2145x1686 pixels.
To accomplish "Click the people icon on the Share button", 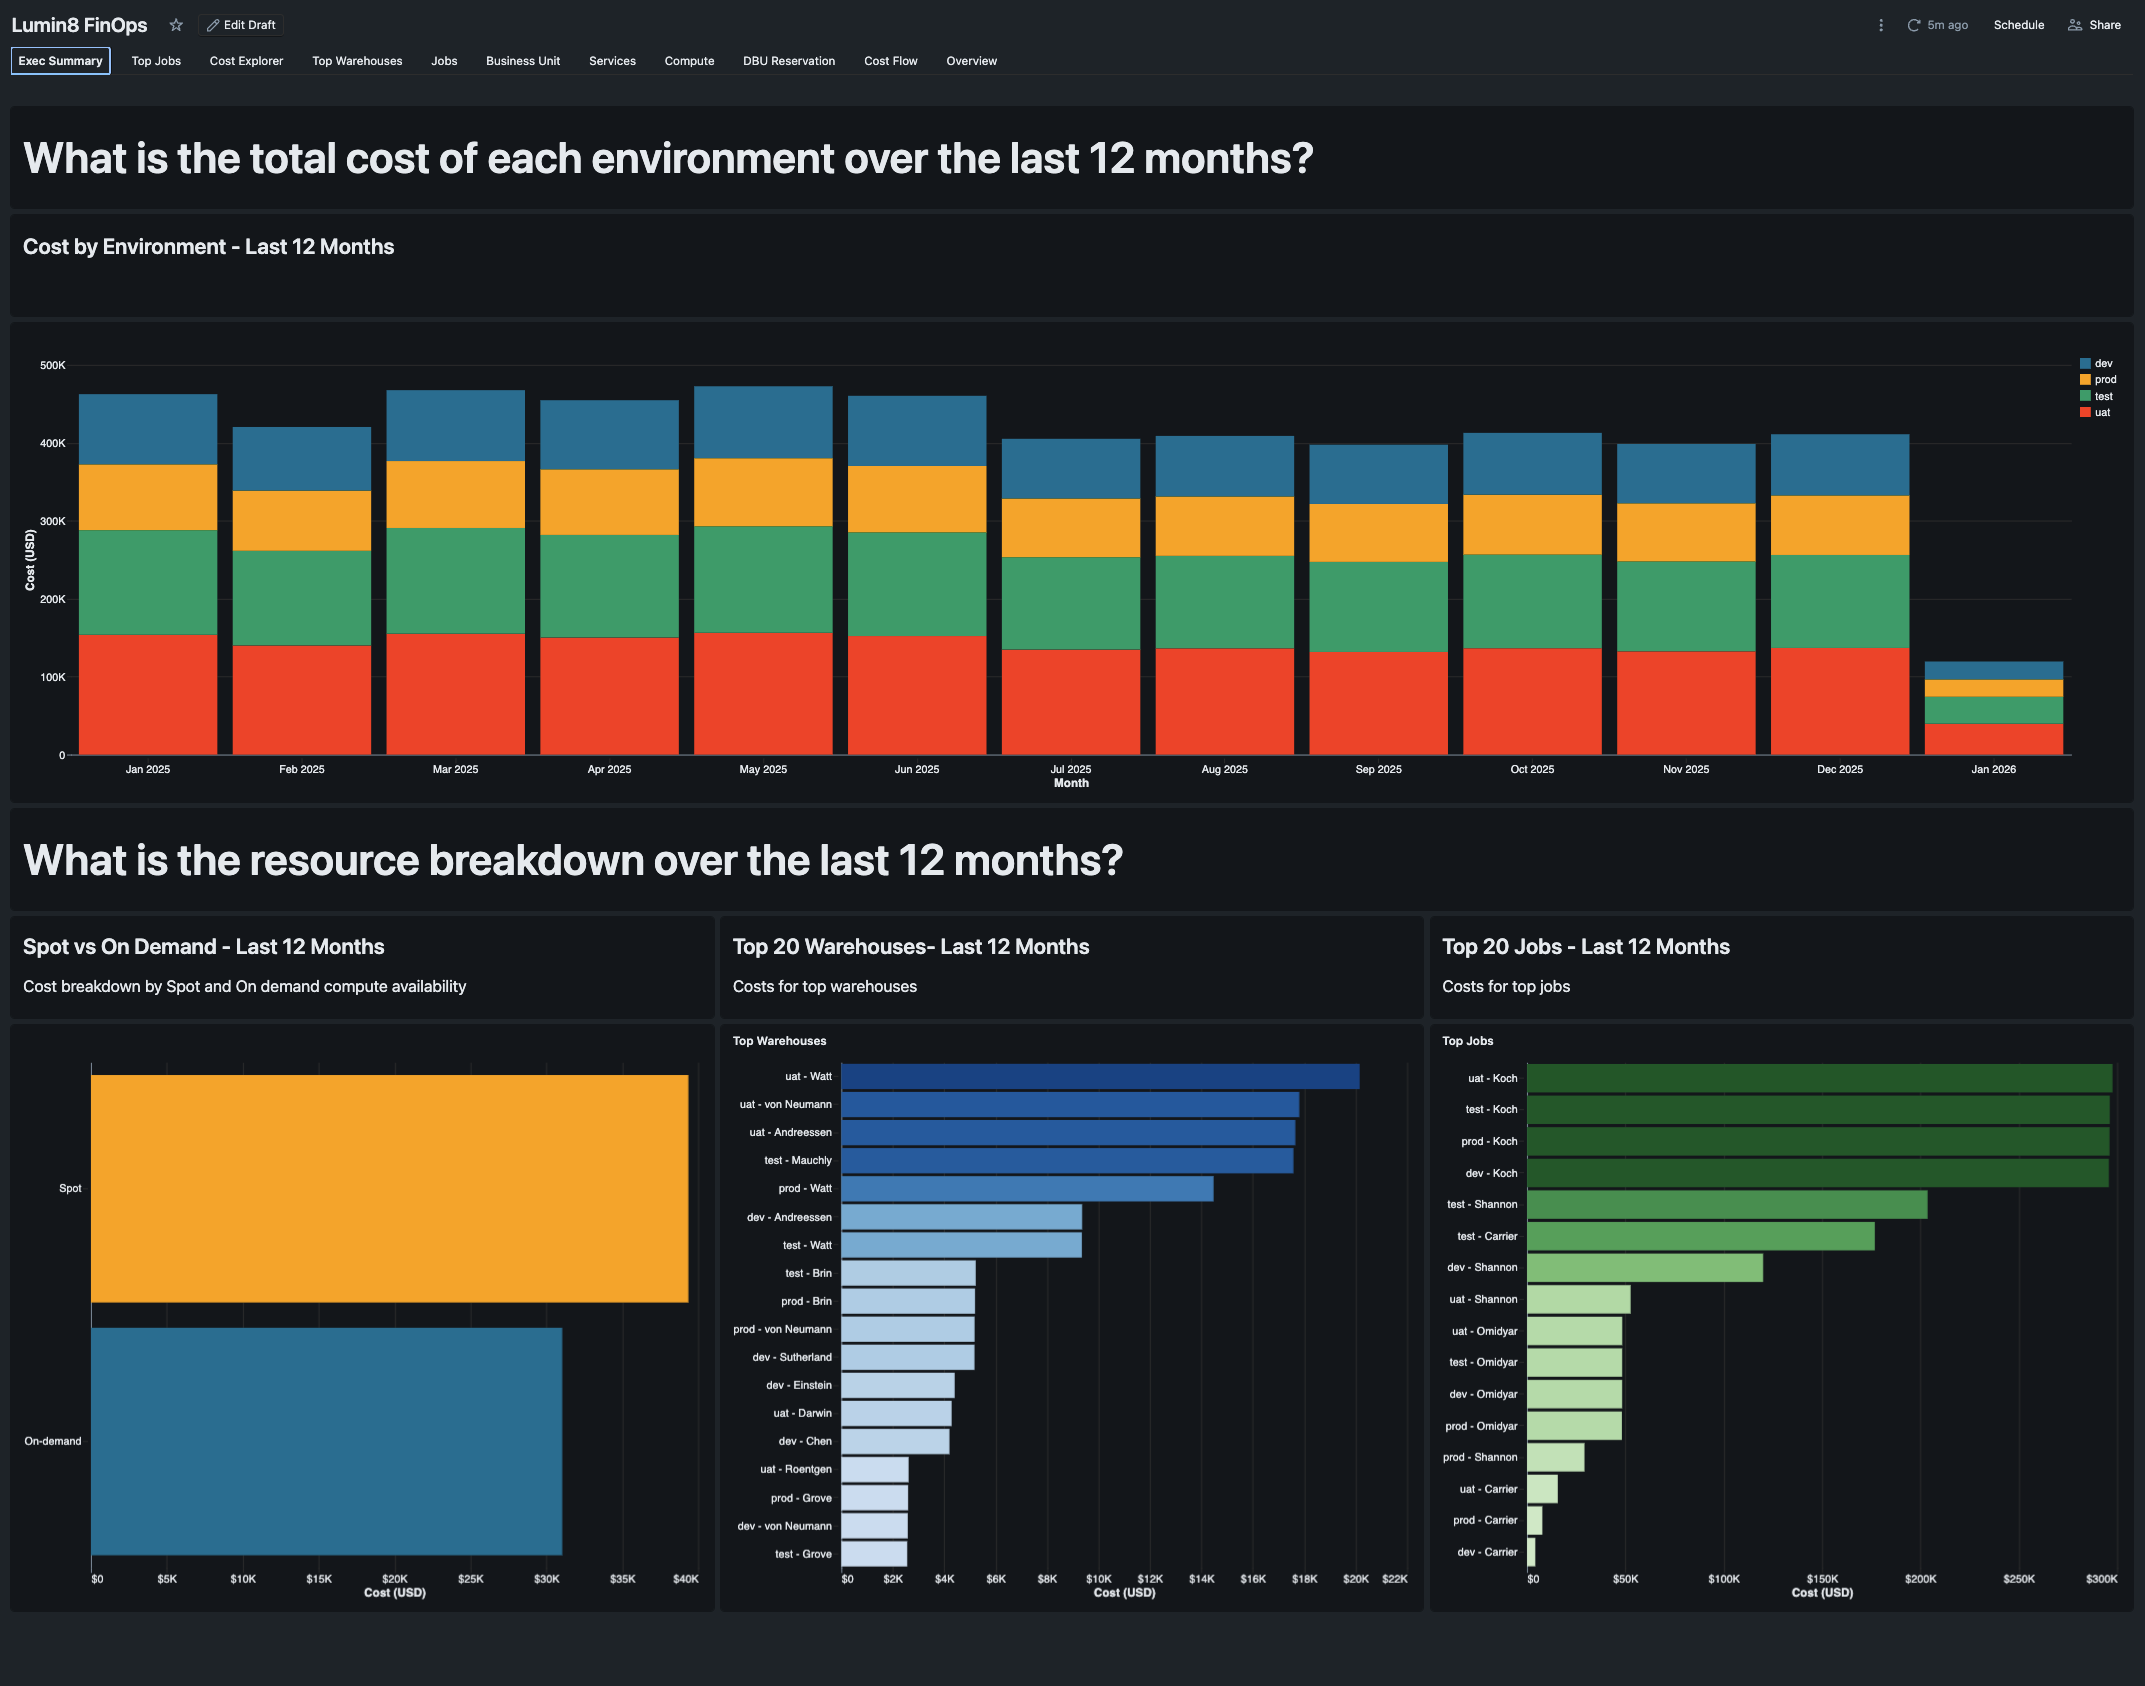I will tap(2075, 25).
